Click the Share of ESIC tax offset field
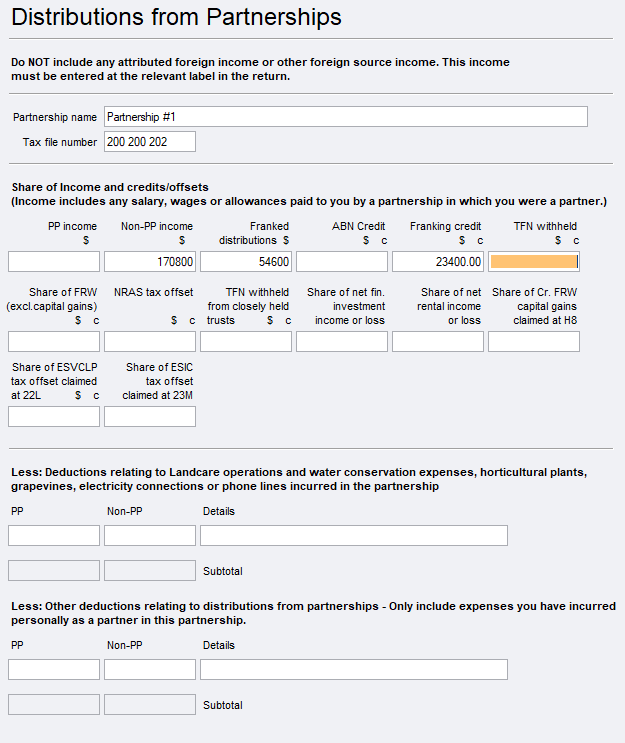Image resolution: width=625 pixels, height=743 pixels. 150,417
